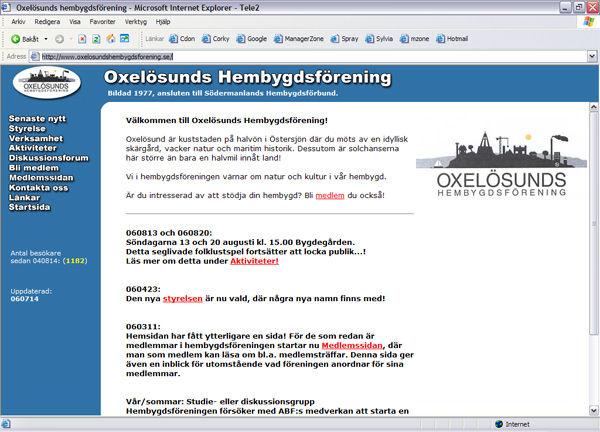The image size is (600, 432).
Task: Open the Hotmail link in the links bar
Action: pyautogui.click(x=452, y=39)
